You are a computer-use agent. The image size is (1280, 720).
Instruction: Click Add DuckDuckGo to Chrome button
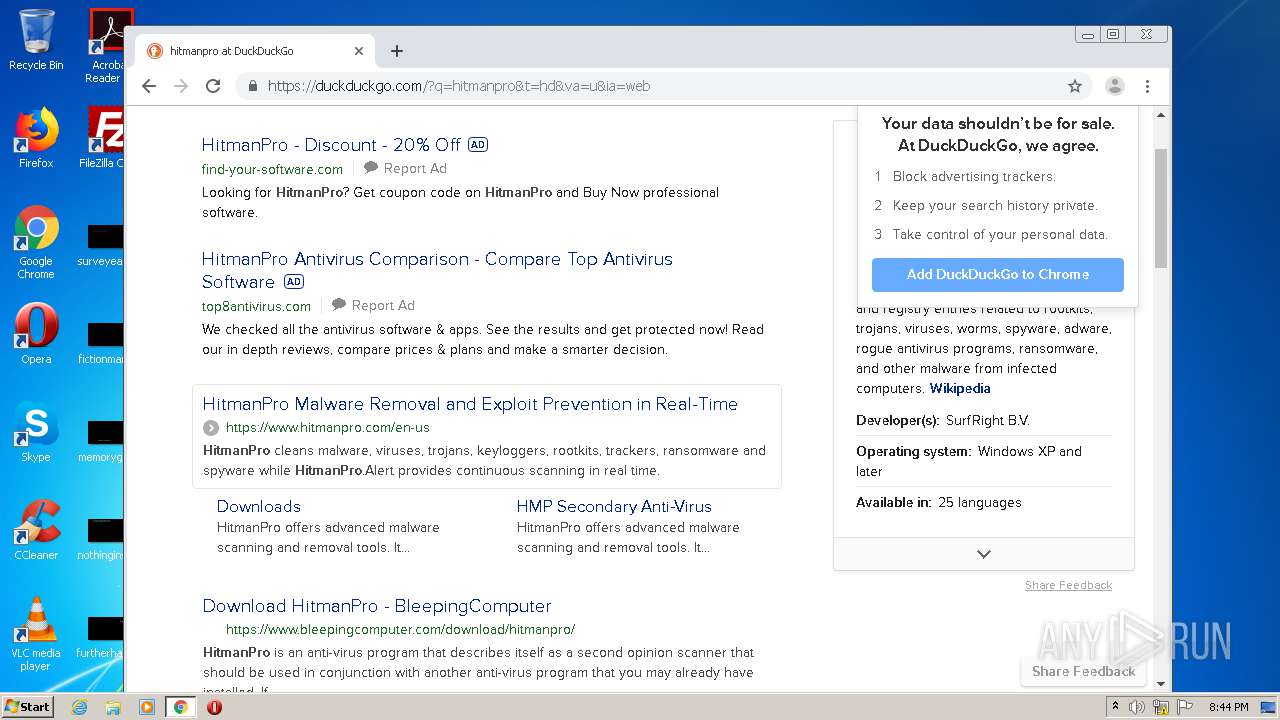coord(998,274)
